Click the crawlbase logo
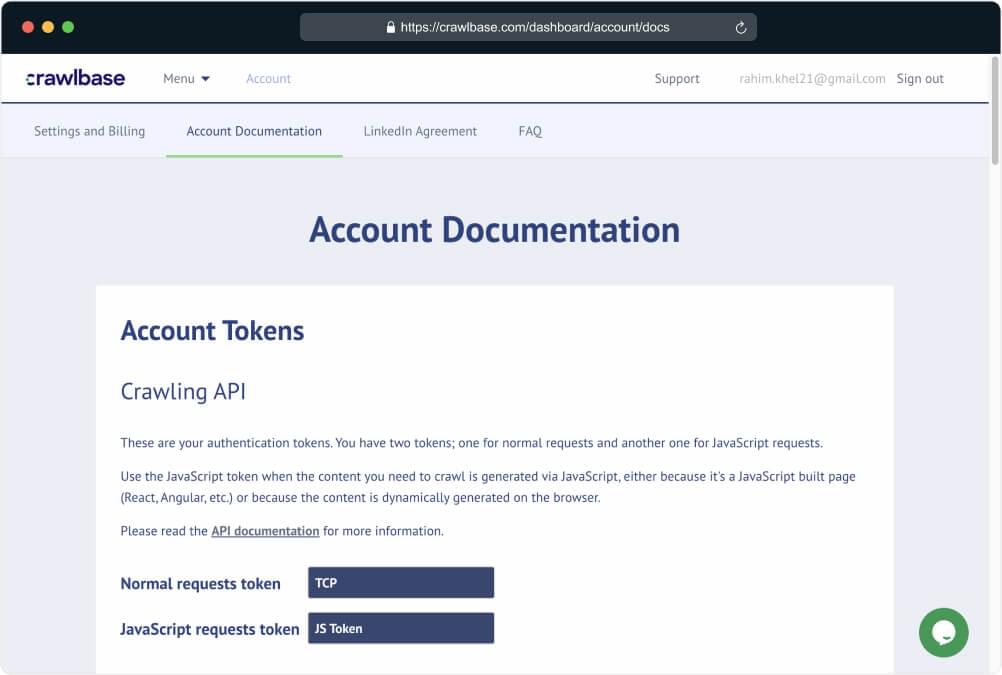 pos(75,77)
